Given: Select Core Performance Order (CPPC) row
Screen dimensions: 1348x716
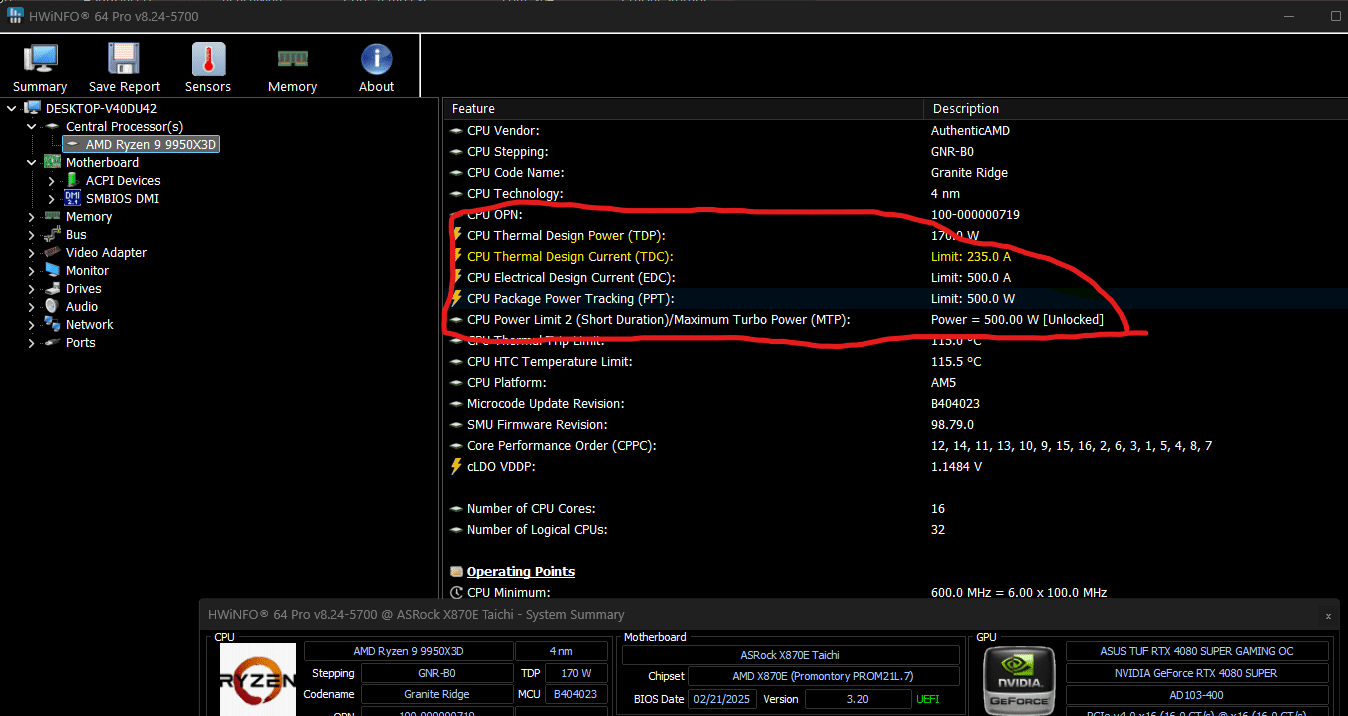Looking at the screenshot, I should point(895,446).
